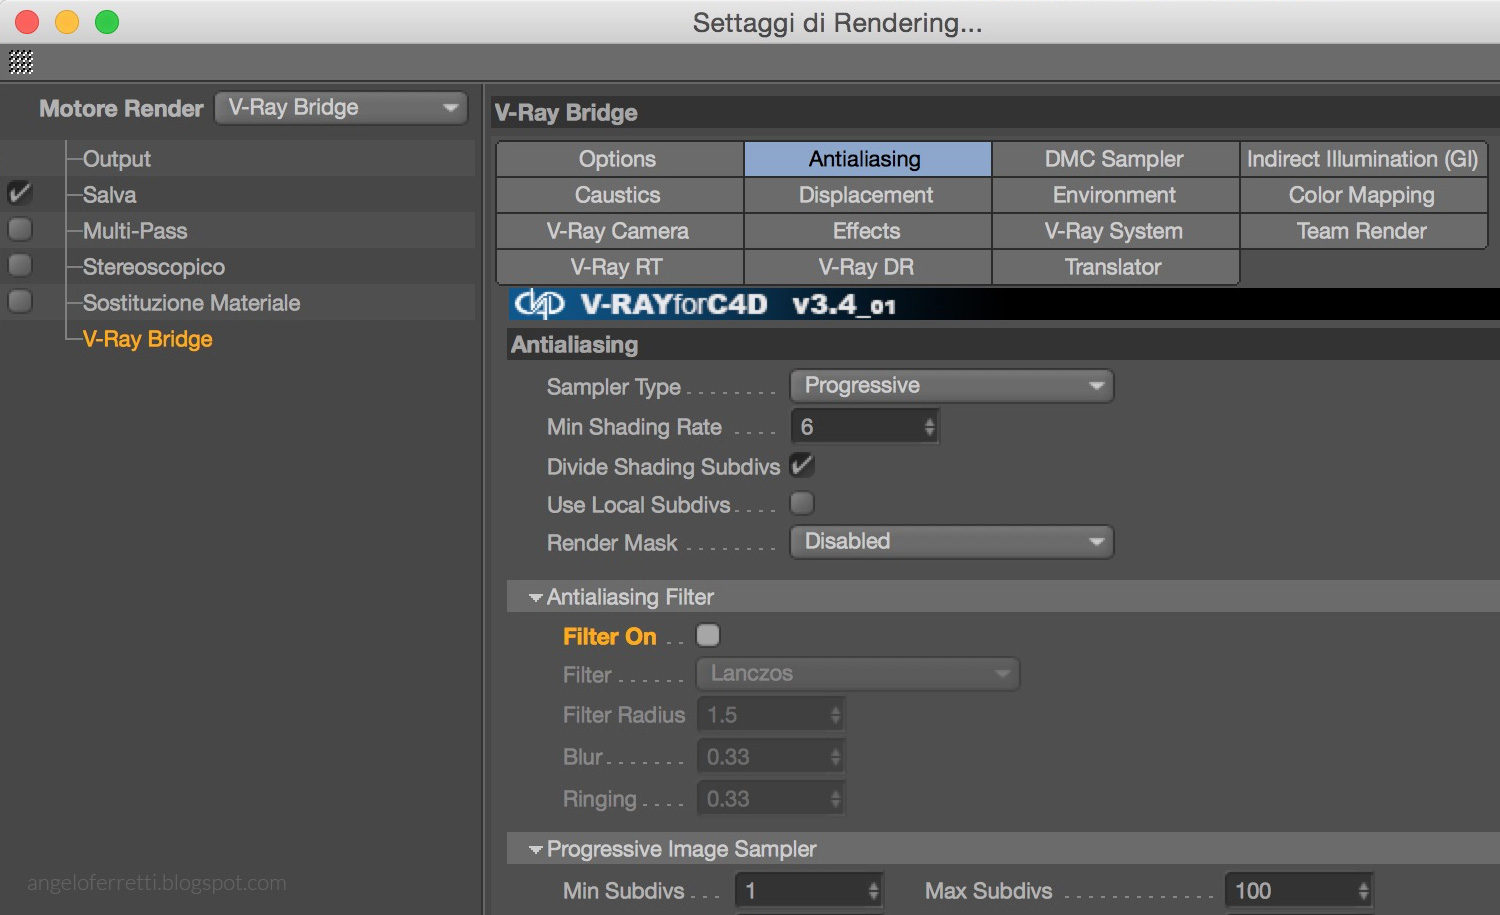Select Salva in the settings tree
1500x915 pixels.
tap(109, 195)
